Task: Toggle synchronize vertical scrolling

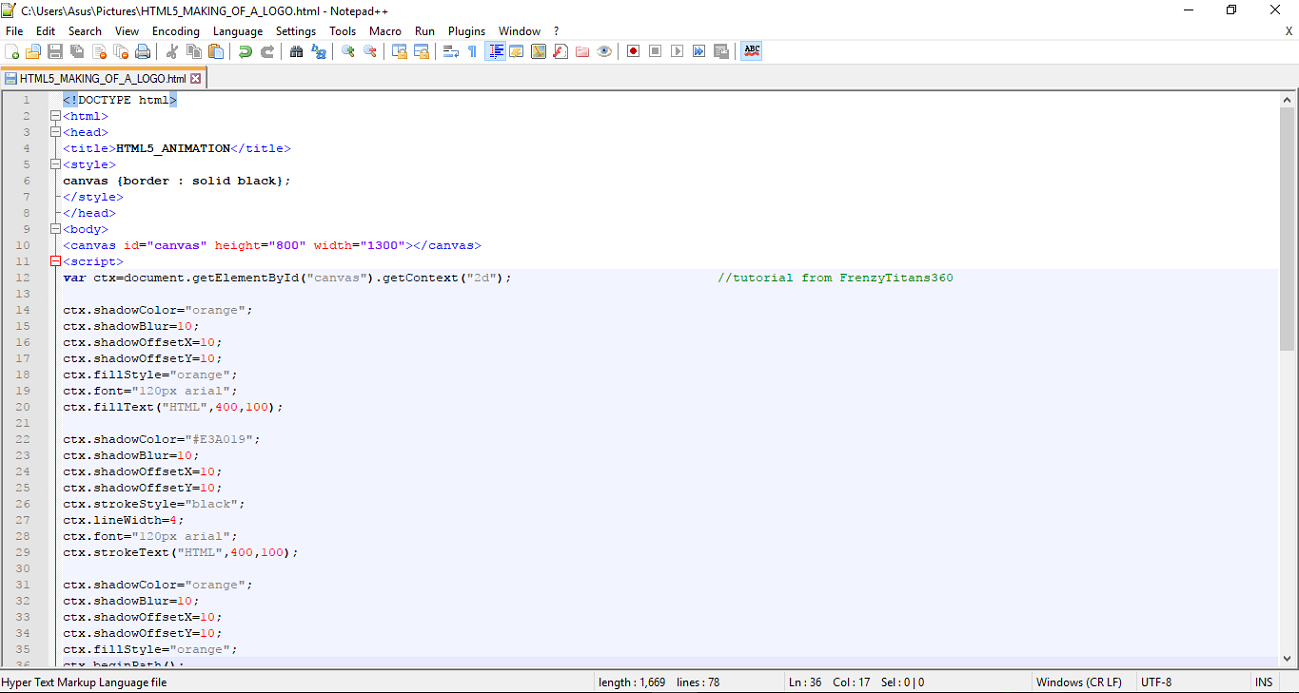Action: [x=400, y=51]
